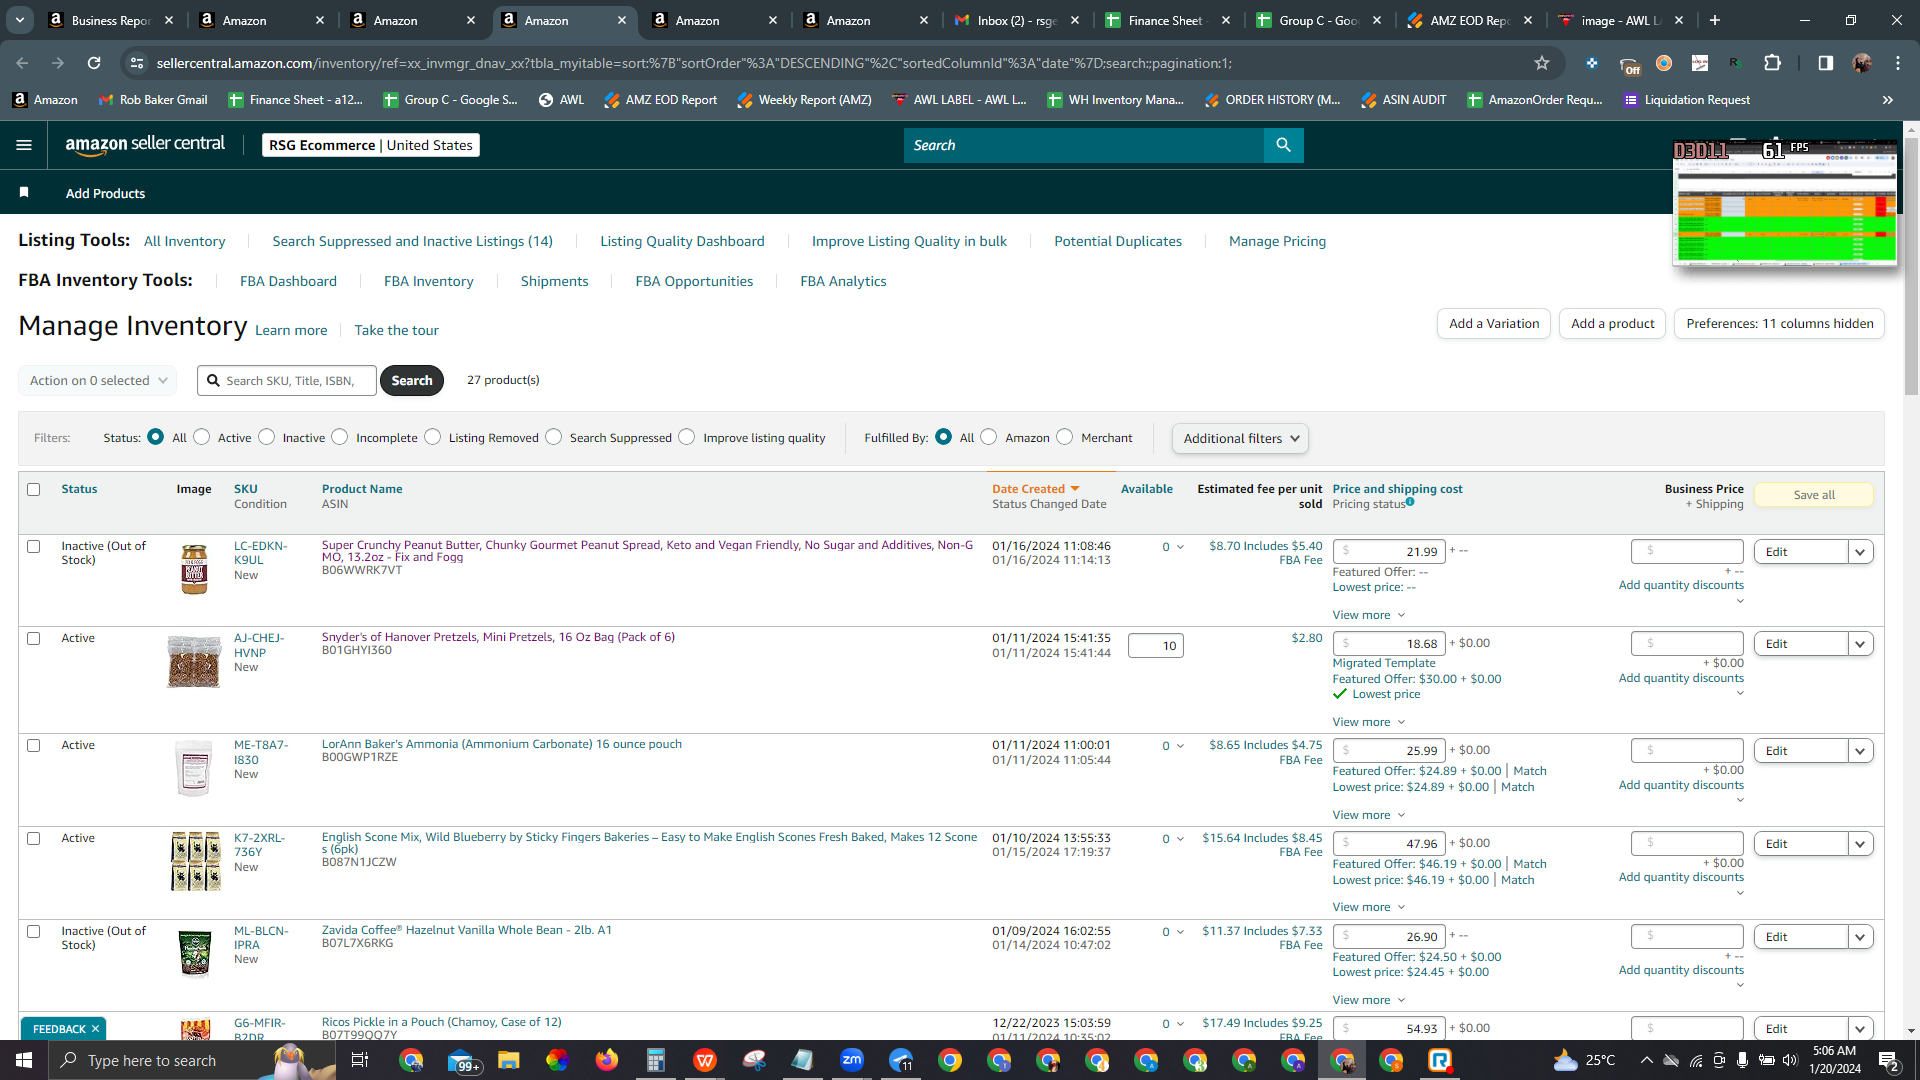
Task: Tick the select-all checkbox in table header
Action: point(34,490)
